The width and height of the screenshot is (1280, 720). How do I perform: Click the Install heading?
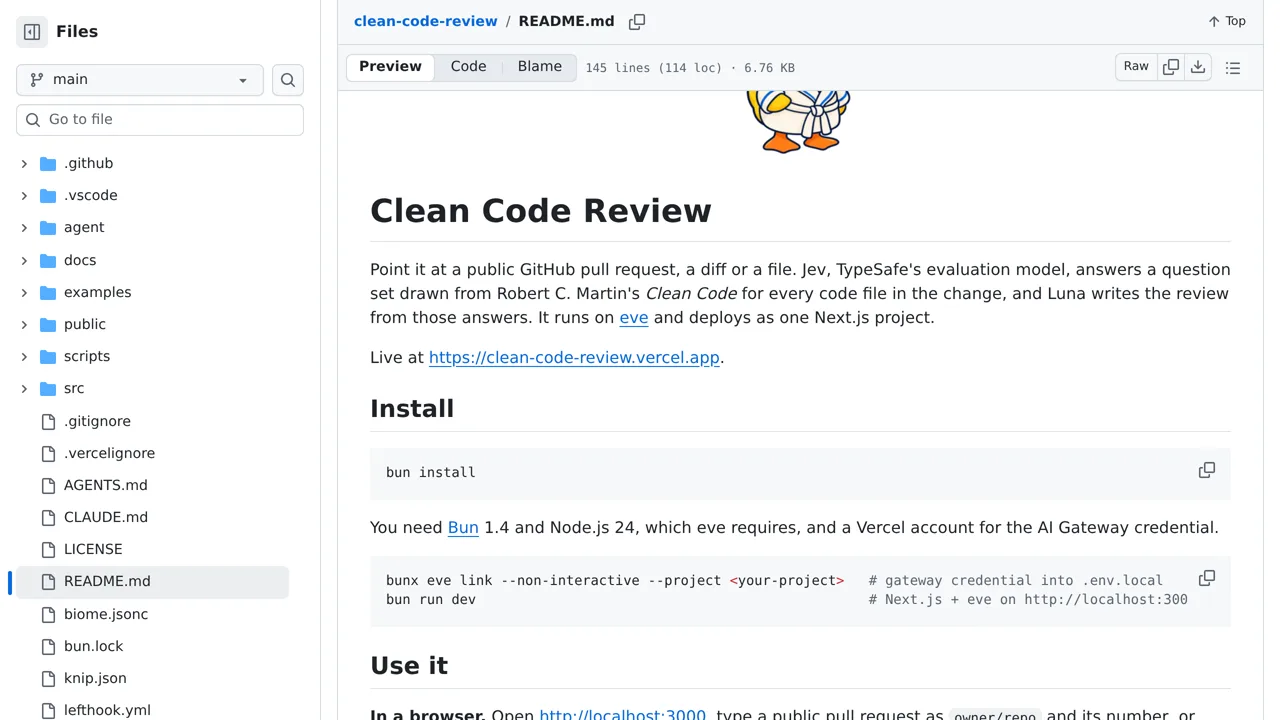(x=412, y=408)
